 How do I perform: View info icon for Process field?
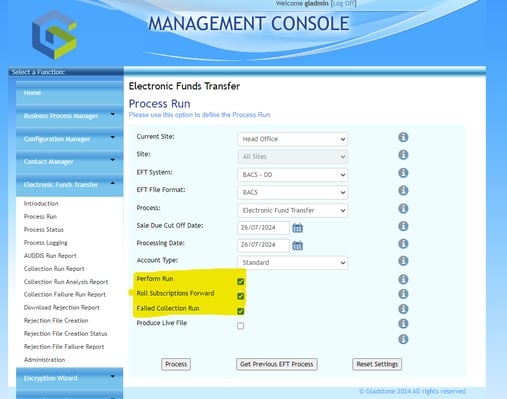(403, 208)
